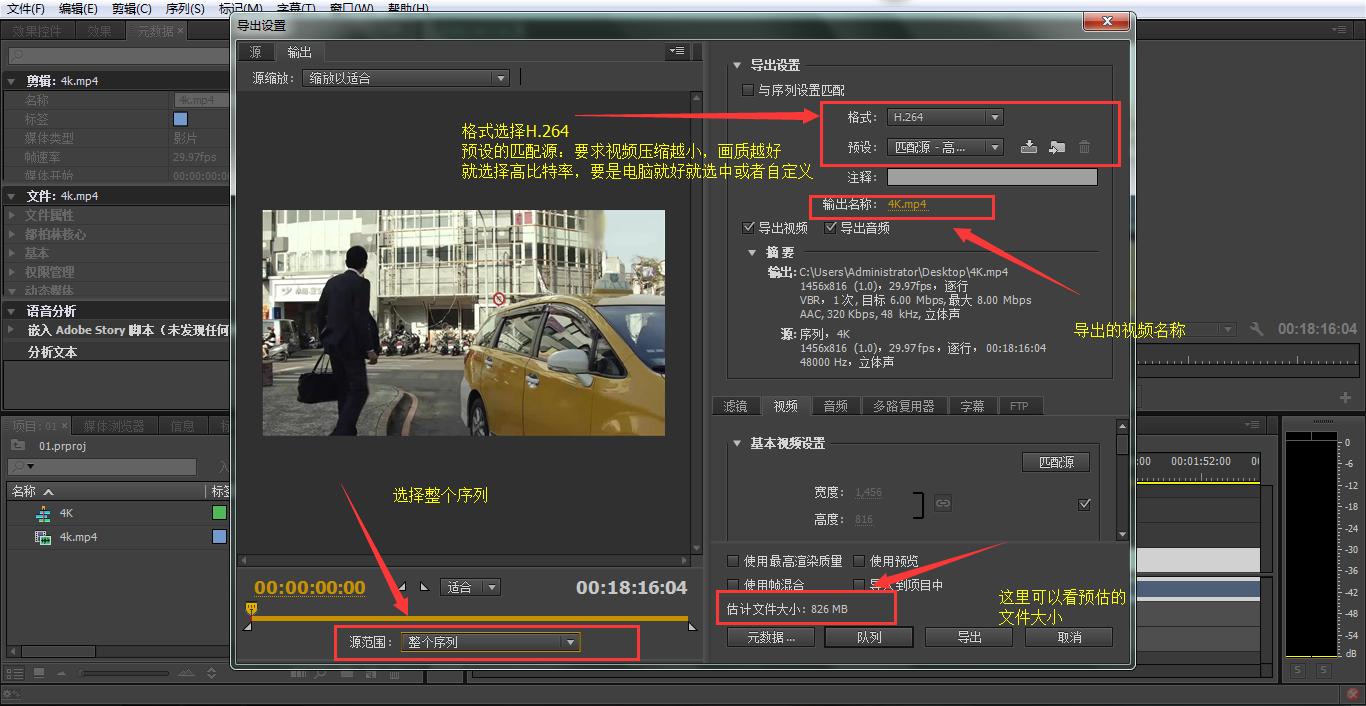Image resolution: width=1366 pixels, height=706 pixels.
Task: Open the preview panel flyout menu icon
Action: pos(677,51)
